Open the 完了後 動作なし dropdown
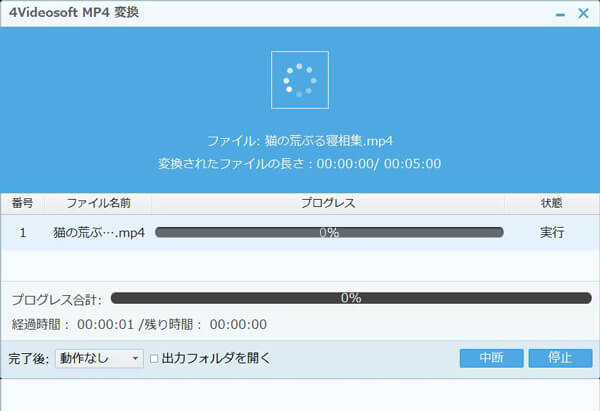Viewport: 600px width, 411px height. [100, 358]
